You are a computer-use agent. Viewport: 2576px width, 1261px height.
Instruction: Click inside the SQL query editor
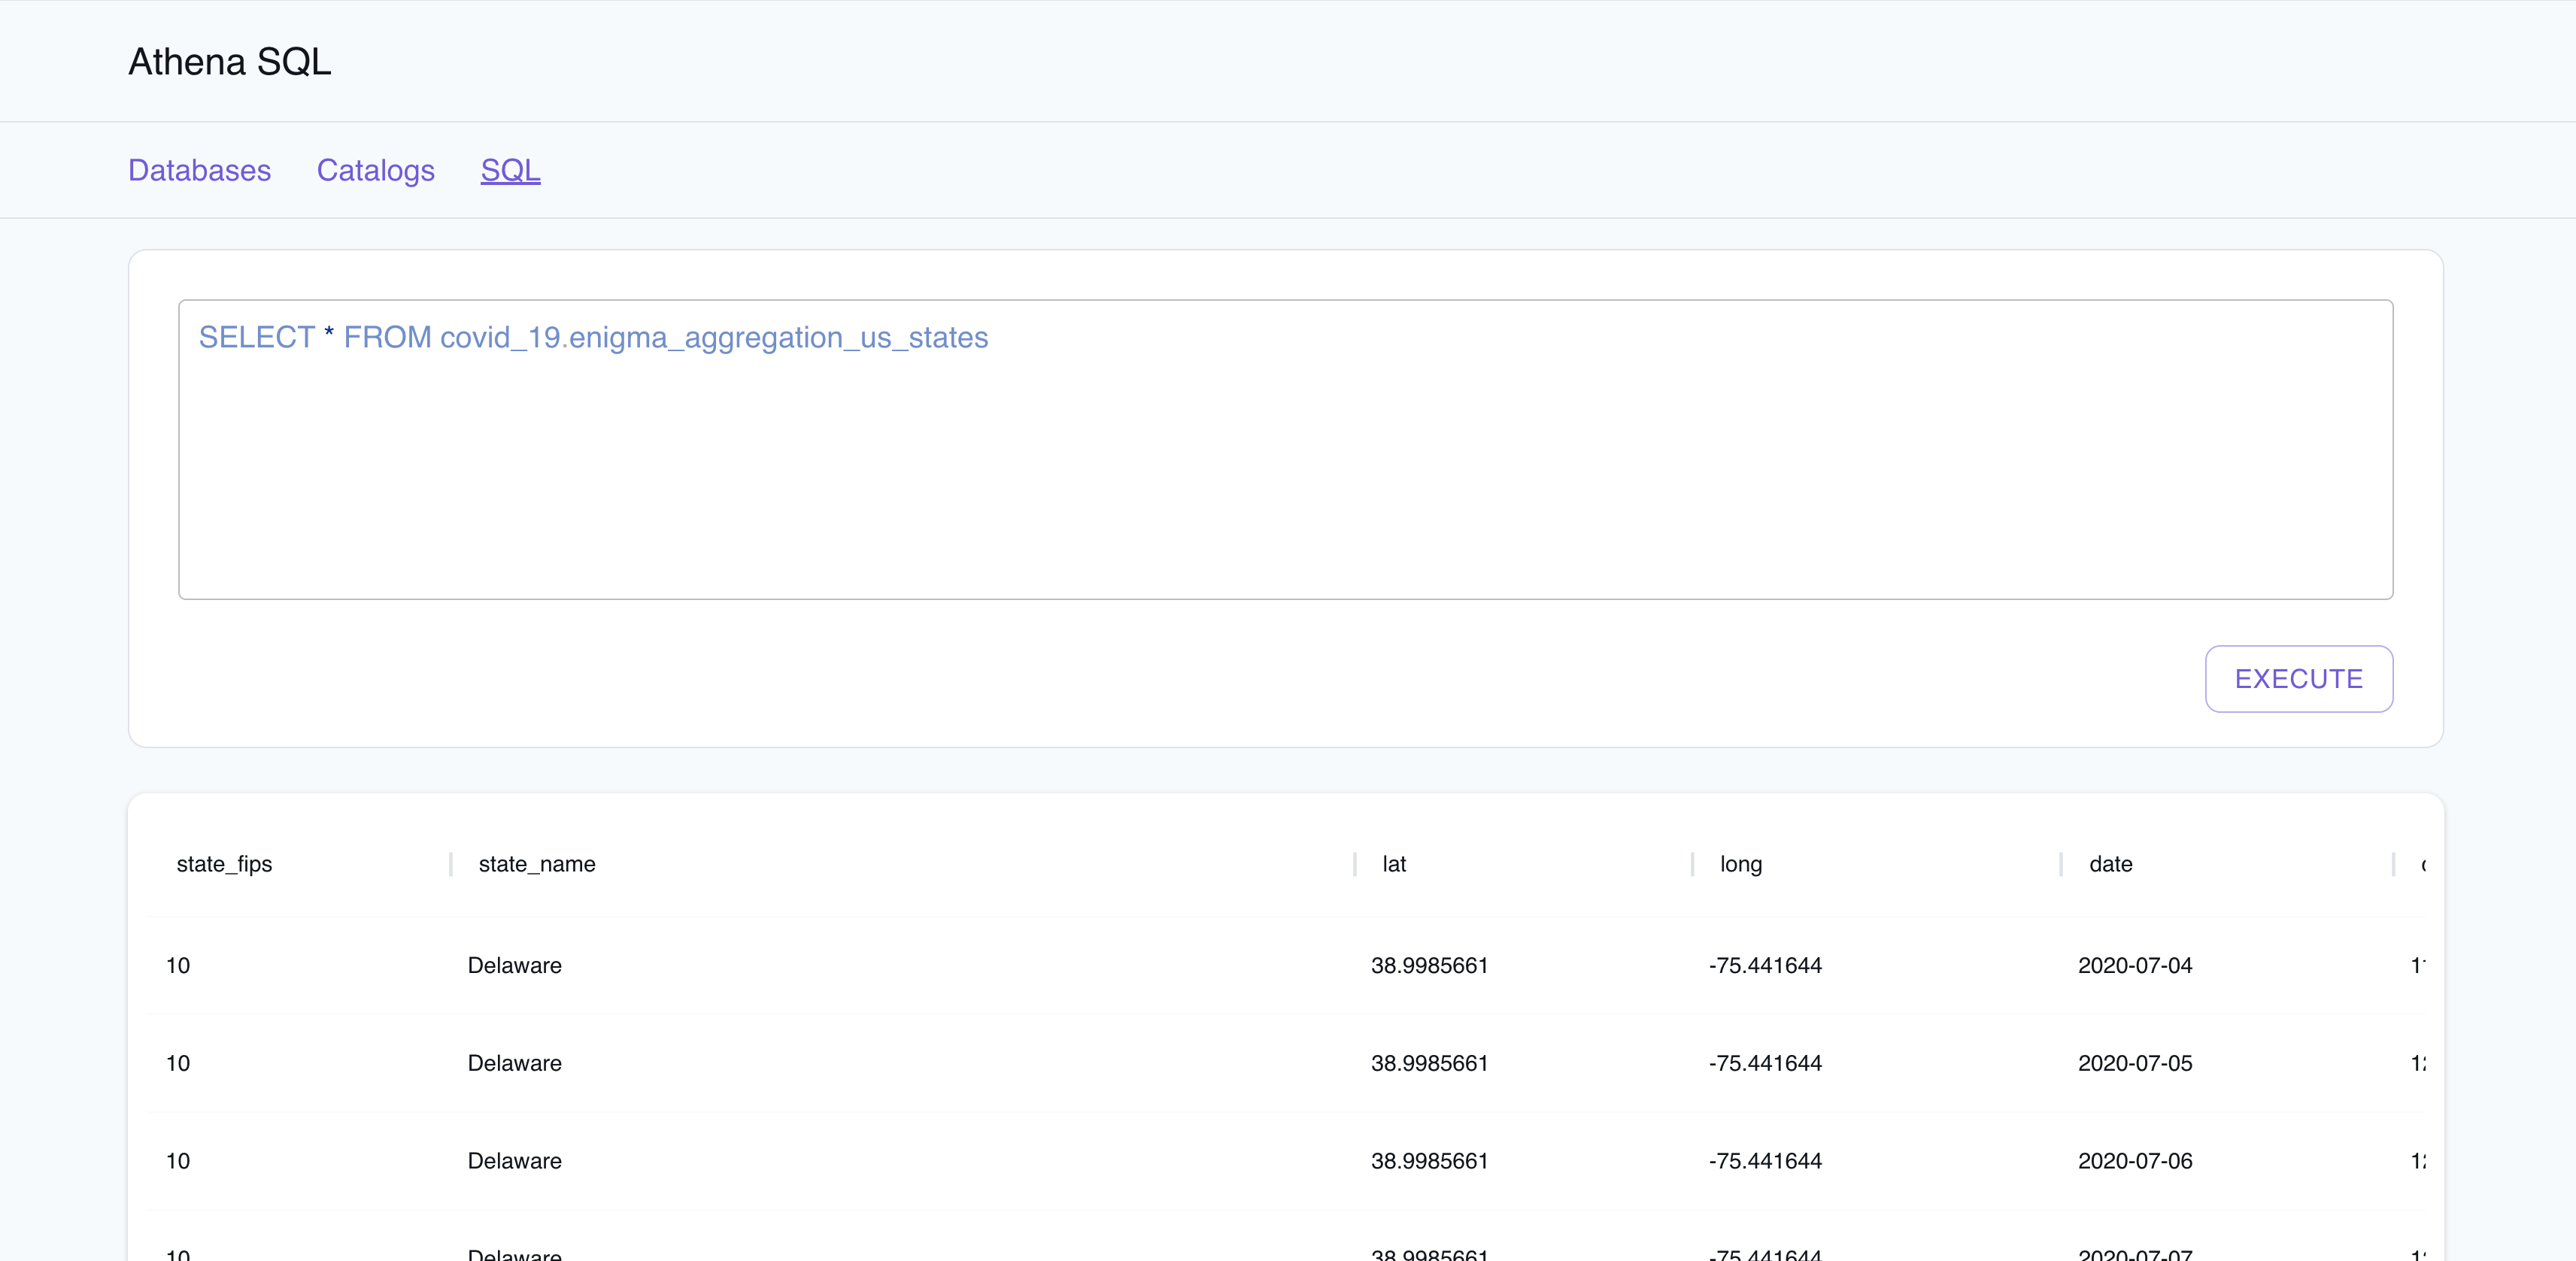1285,449
